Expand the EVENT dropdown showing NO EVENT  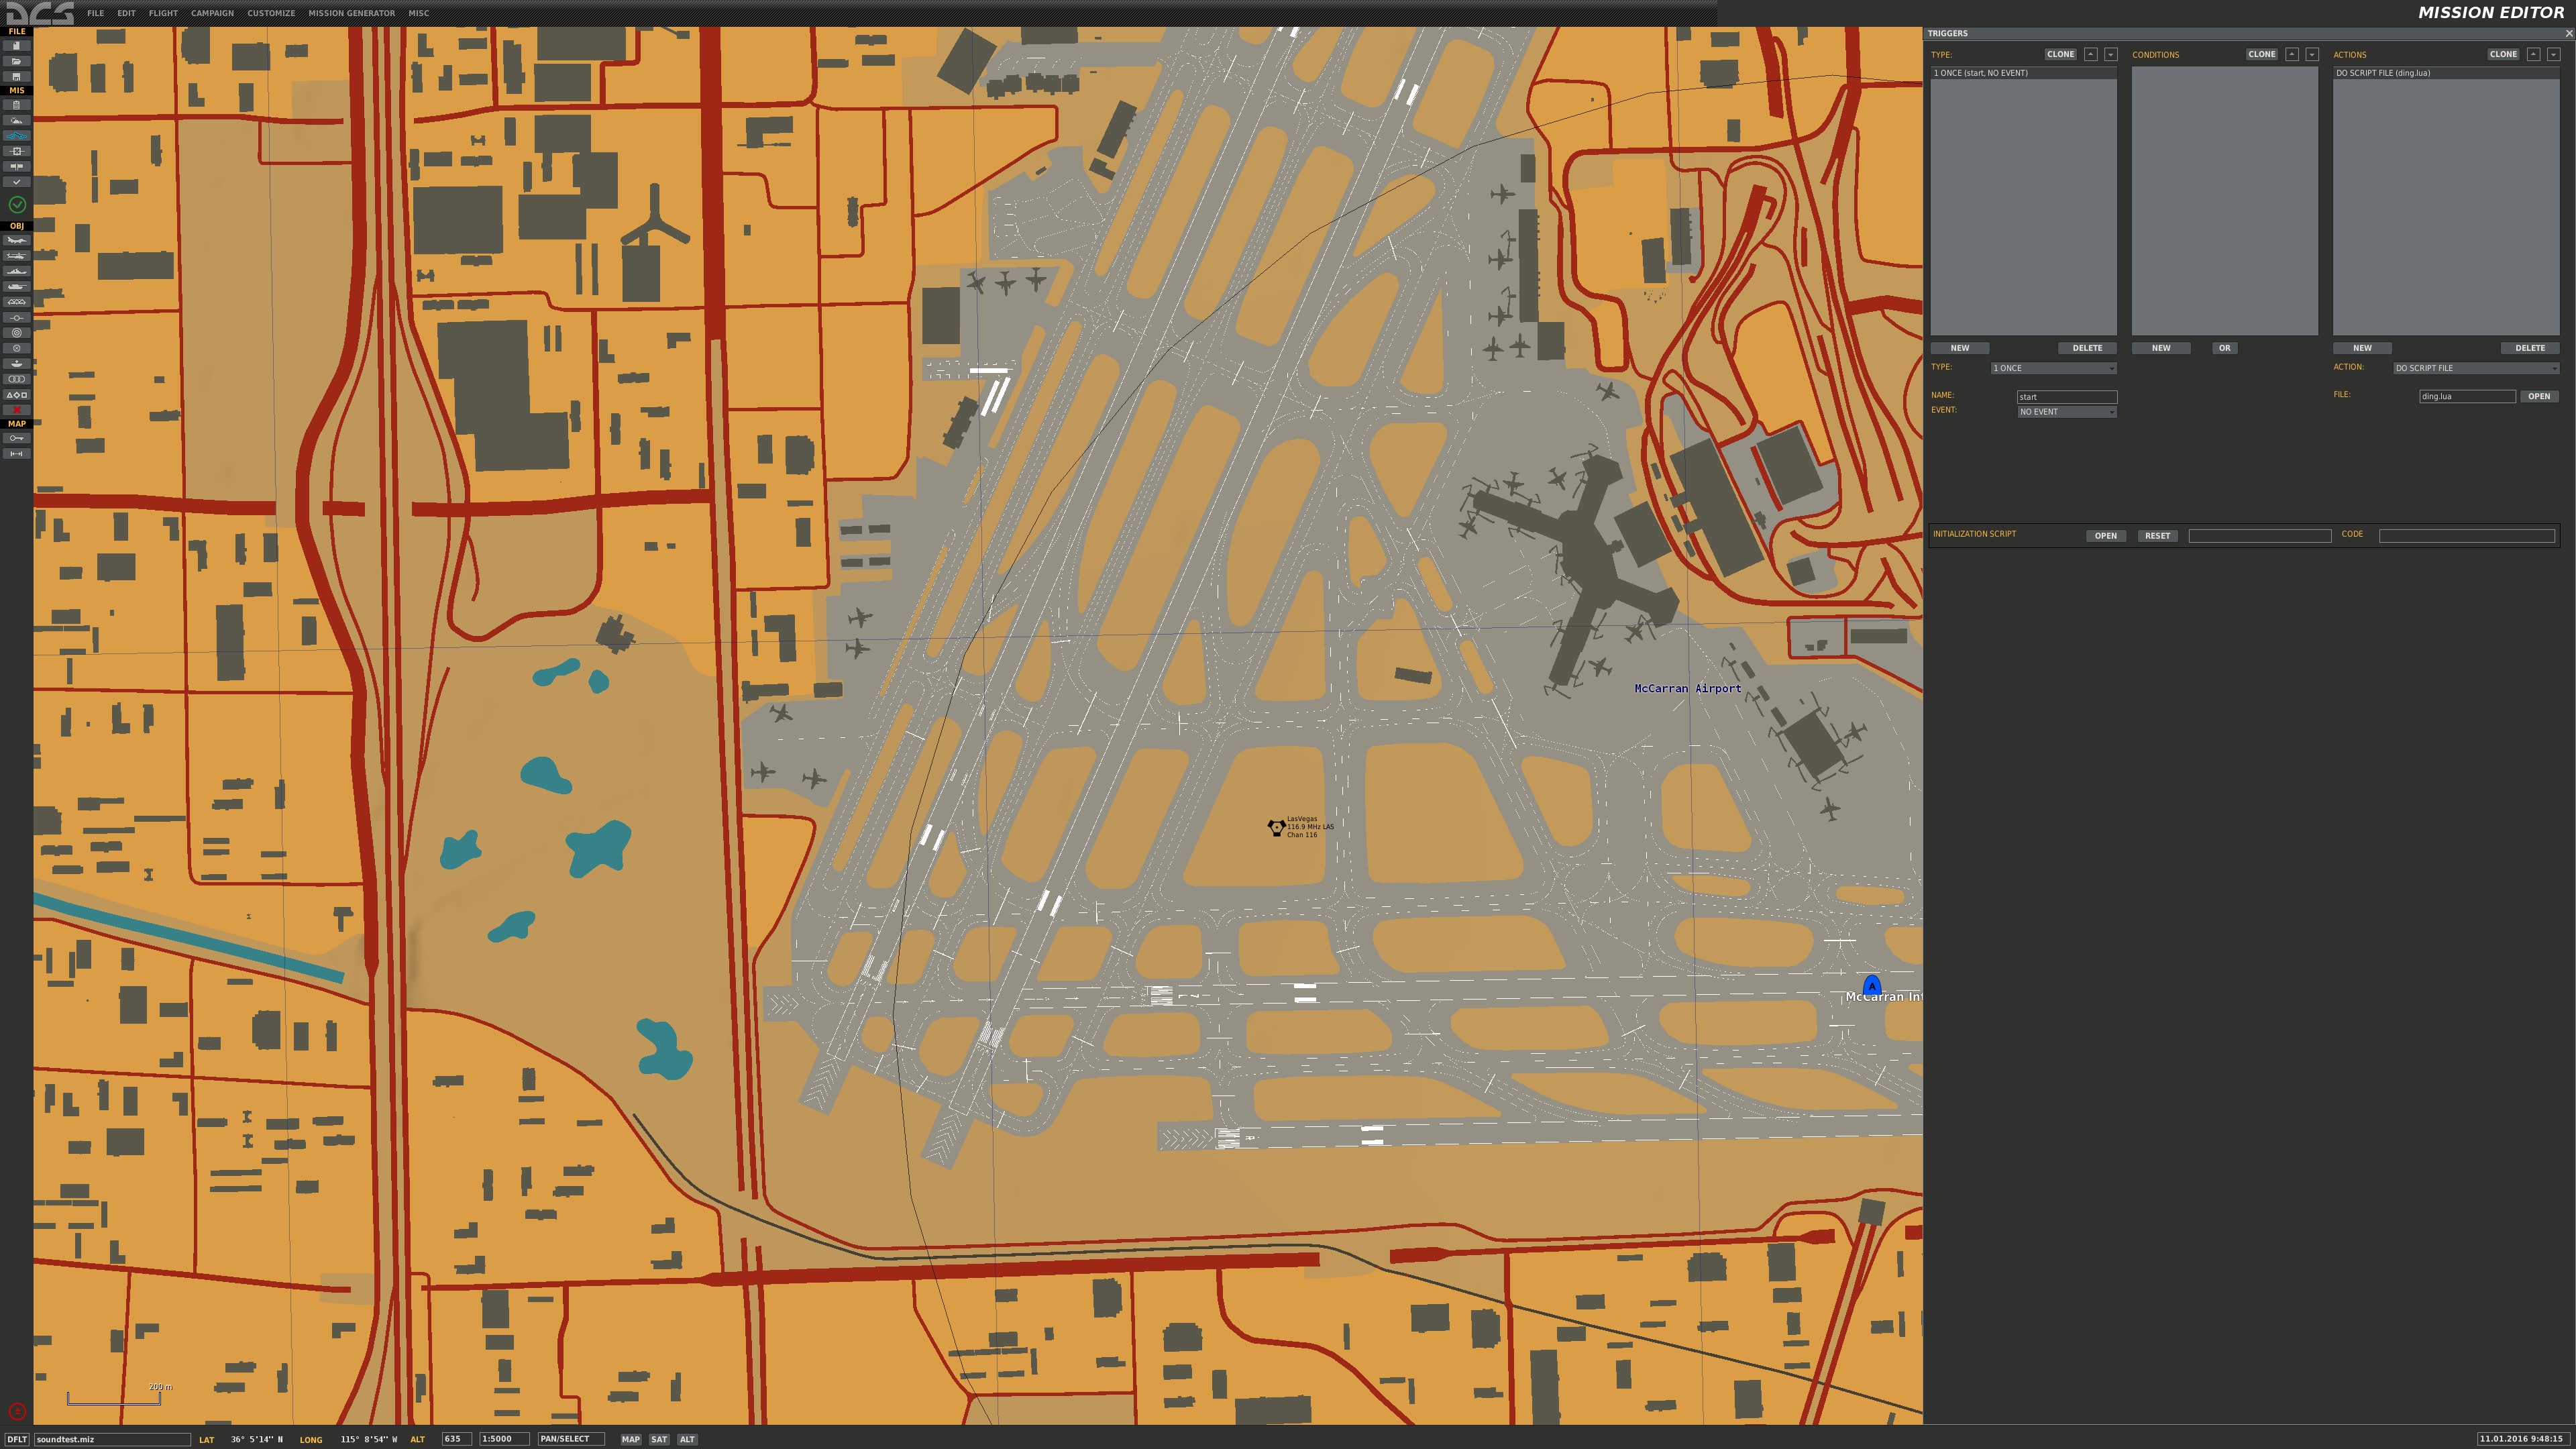(2066, 412)
